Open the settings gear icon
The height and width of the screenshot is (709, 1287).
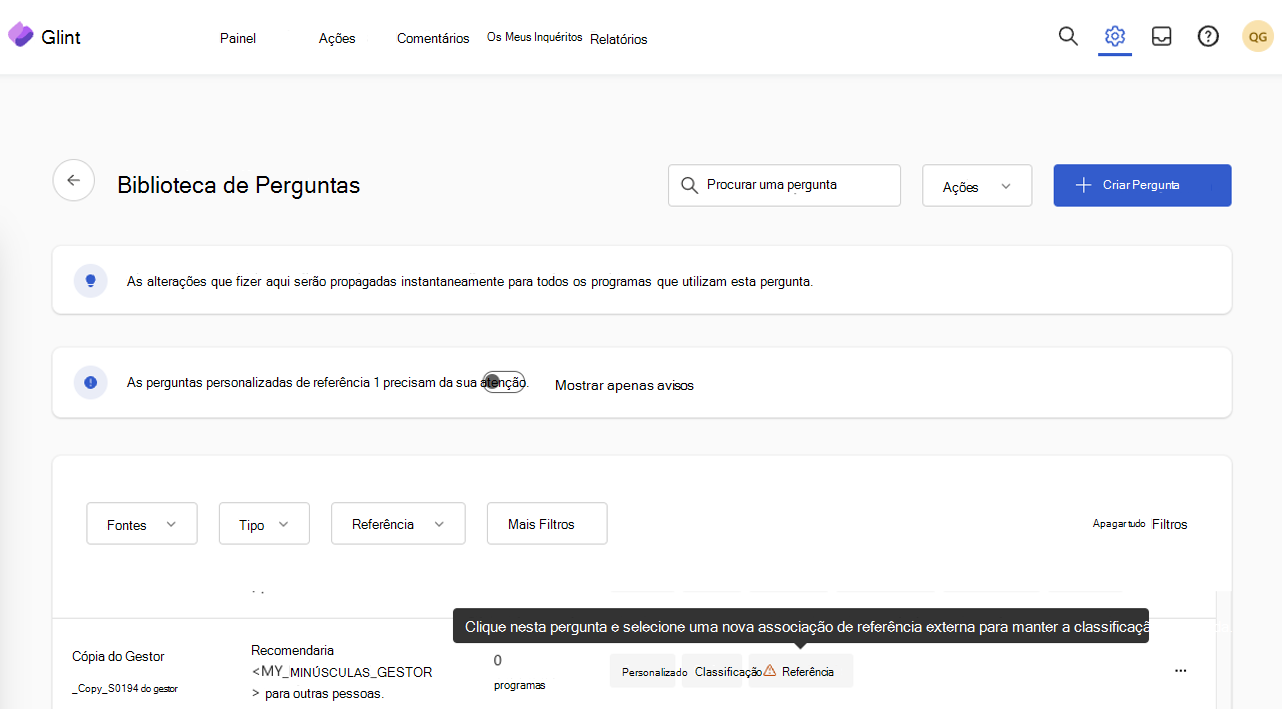(x=1114, y=35)
